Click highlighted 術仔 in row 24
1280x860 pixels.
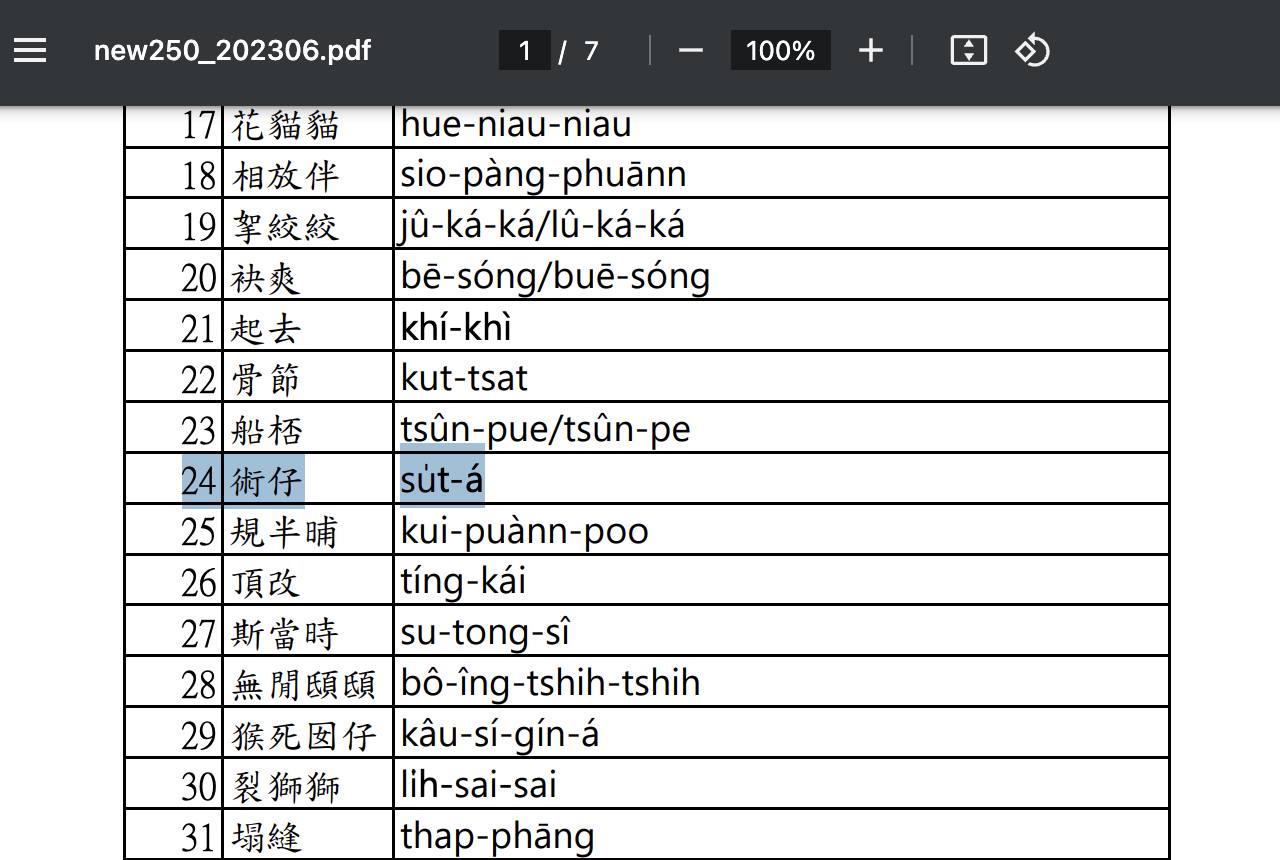(x=266, y=482)
